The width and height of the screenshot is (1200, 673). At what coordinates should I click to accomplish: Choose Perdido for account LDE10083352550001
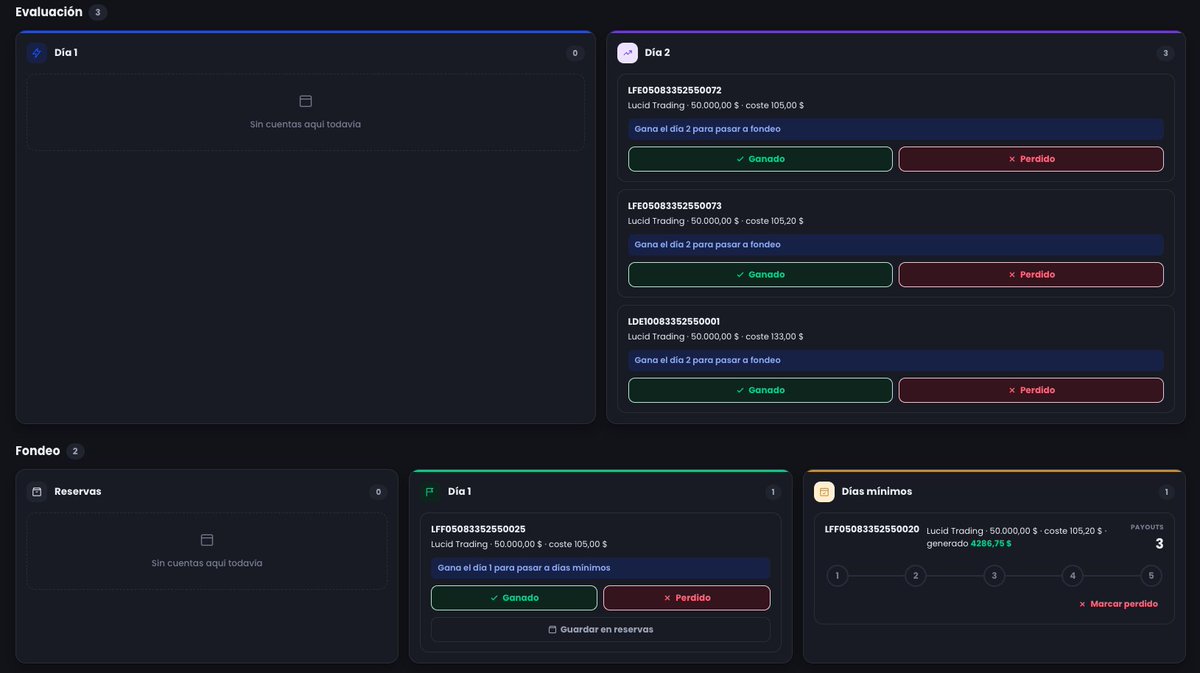[1031, 390]
